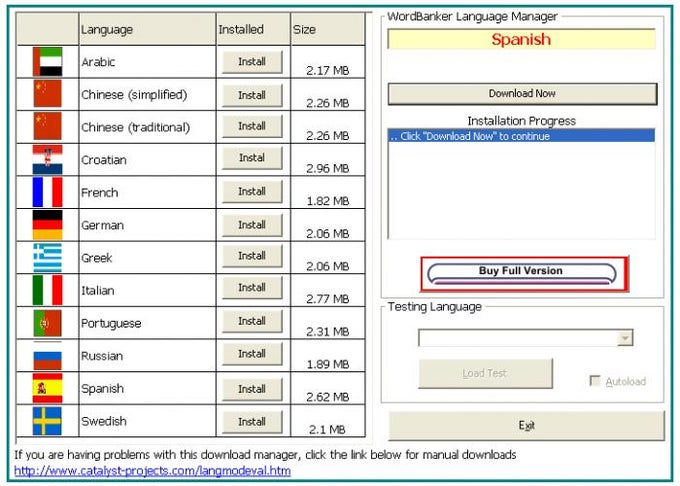Install the Greek language pack
This screenshot has height=486, width=680.
252,256
